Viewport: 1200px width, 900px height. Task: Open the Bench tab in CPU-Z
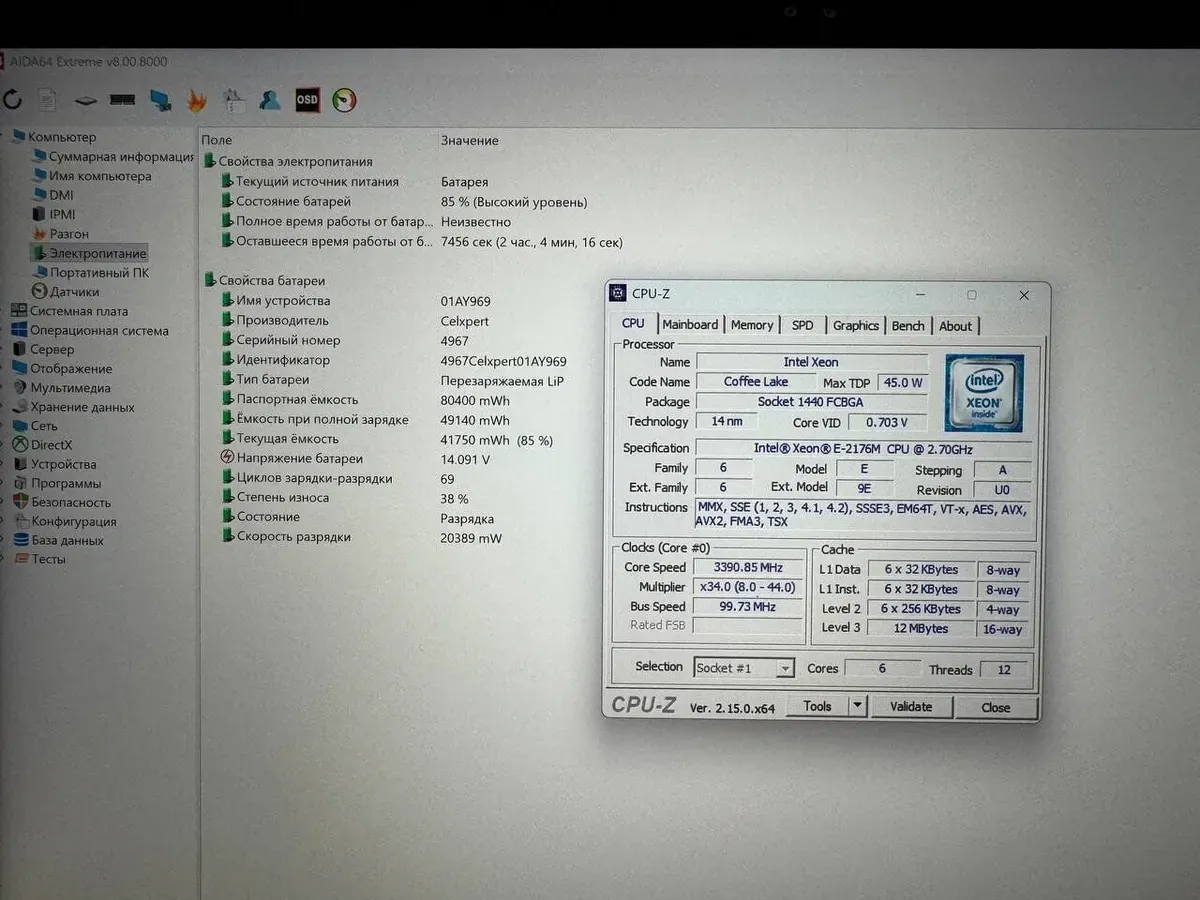coord(908,325)
